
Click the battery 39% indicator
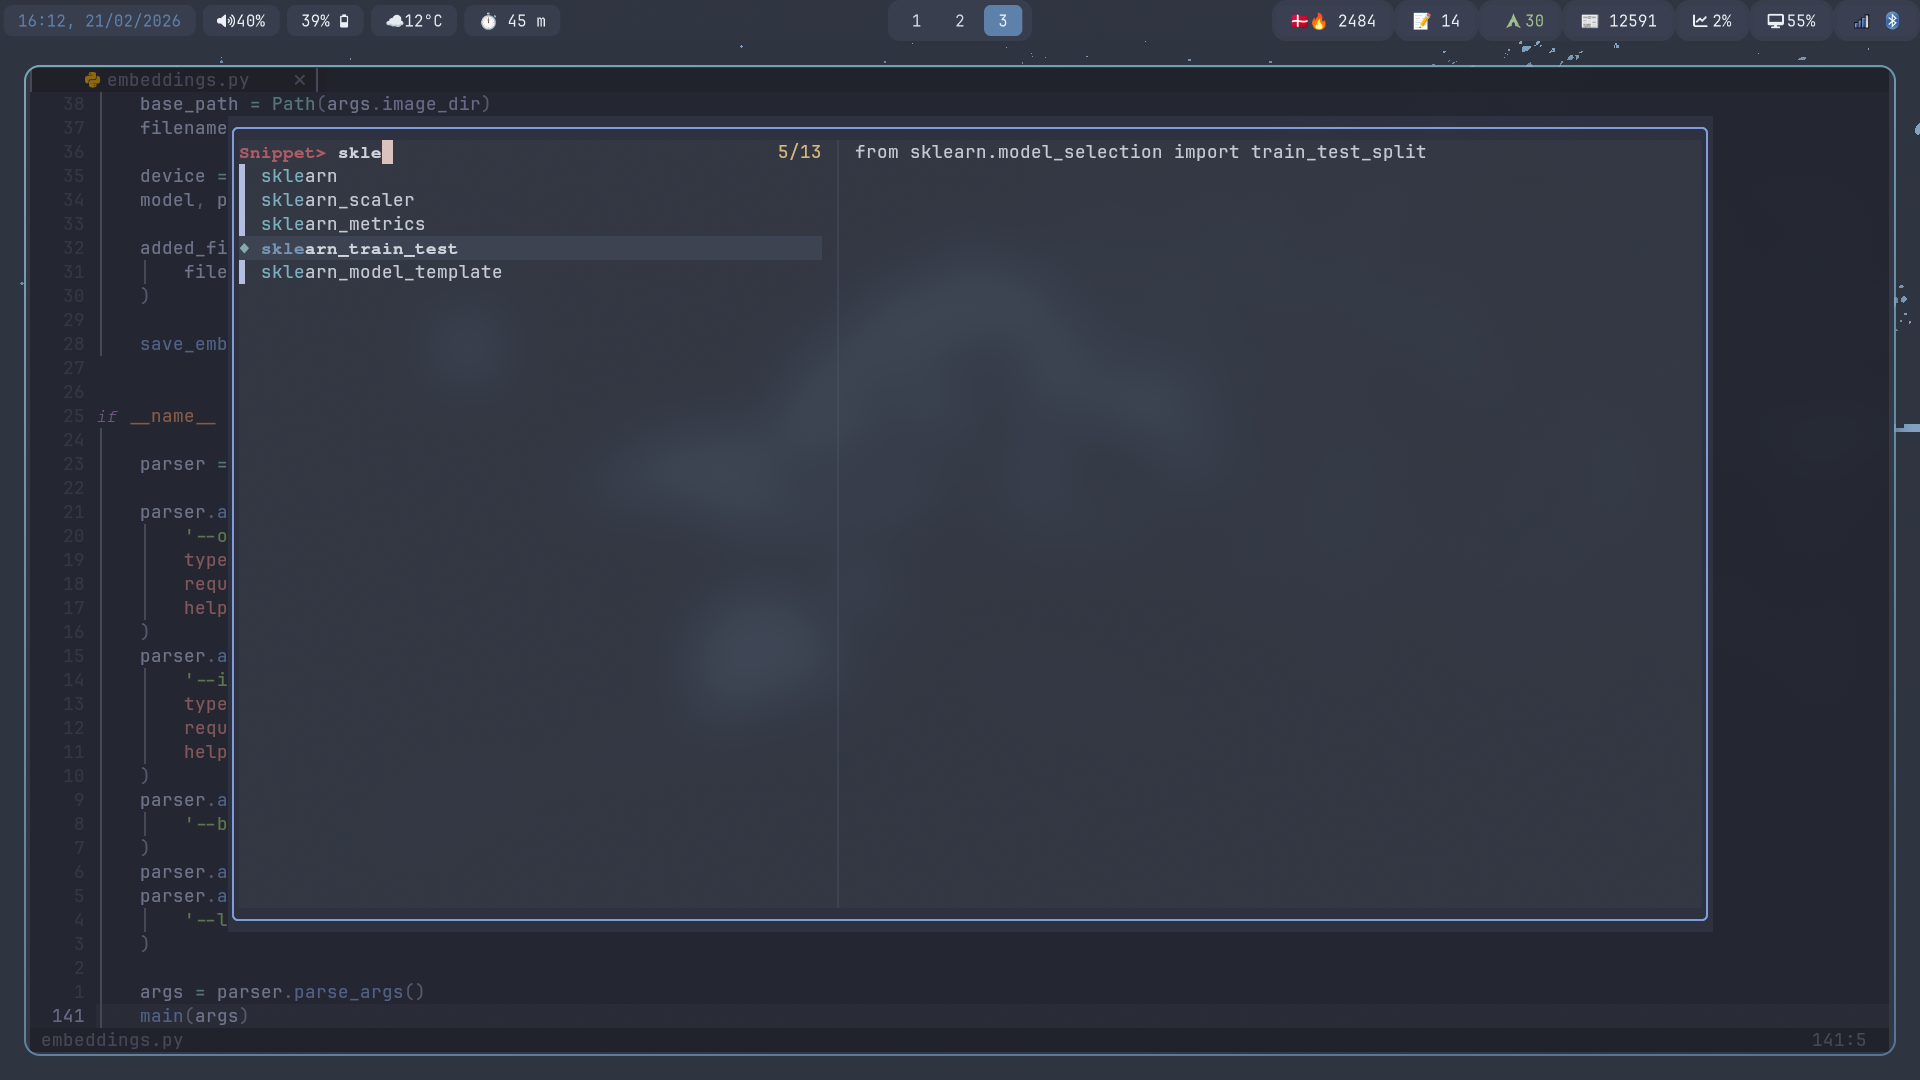point(325,21)
